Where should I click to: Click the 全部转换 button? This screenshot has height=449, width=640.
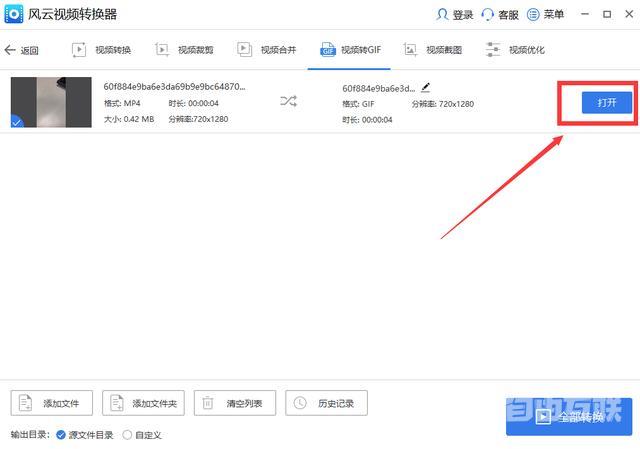(569, 417)
